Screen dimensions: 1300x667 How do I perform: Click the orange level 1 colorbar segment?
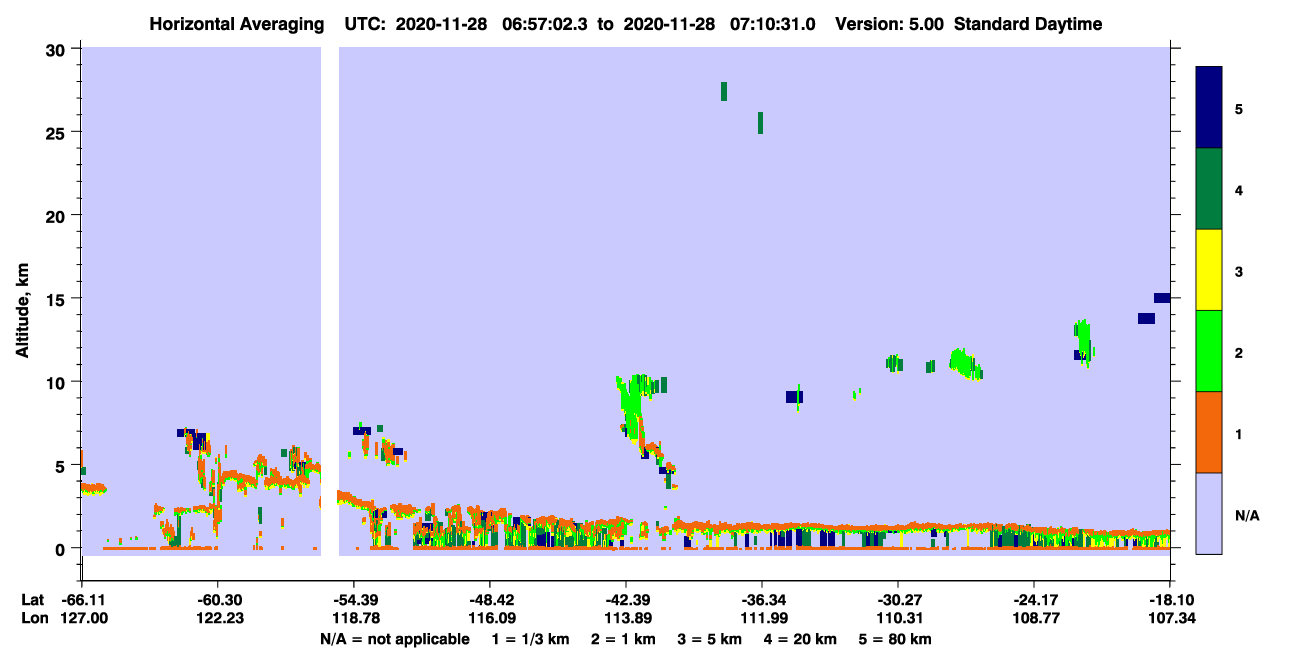[x=1209, y=432]
